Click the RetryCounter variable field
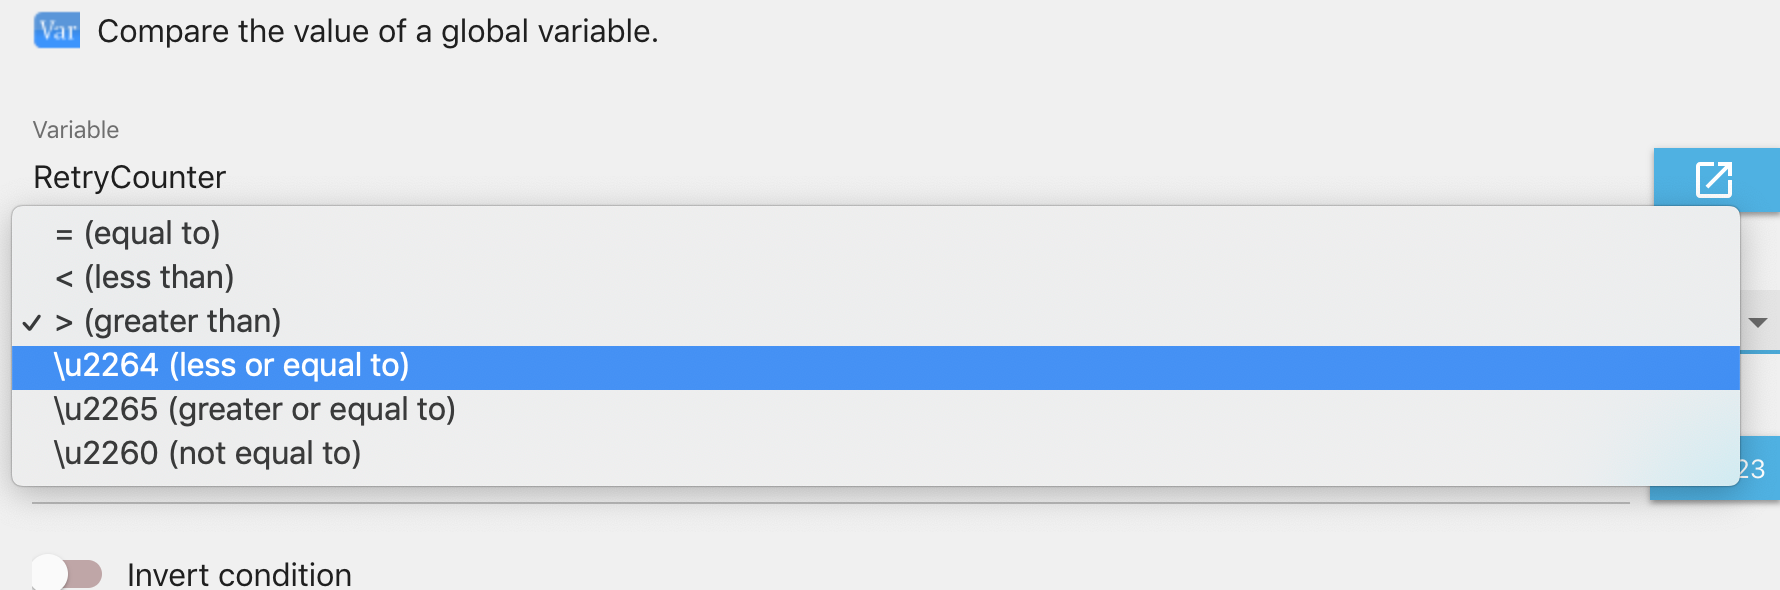1780x590 pixels. (130, 177)
